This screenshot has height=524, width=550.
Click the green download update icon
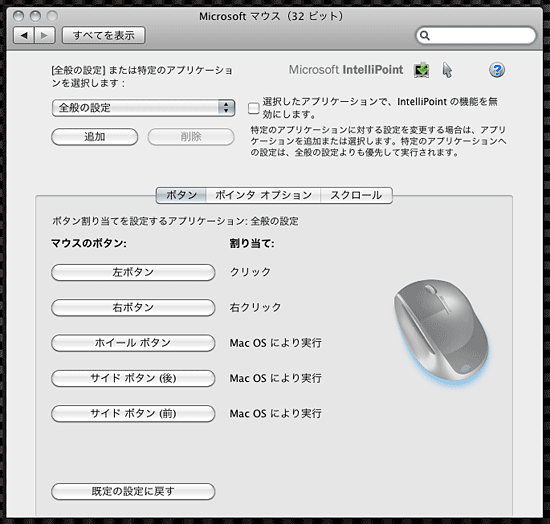421,70
